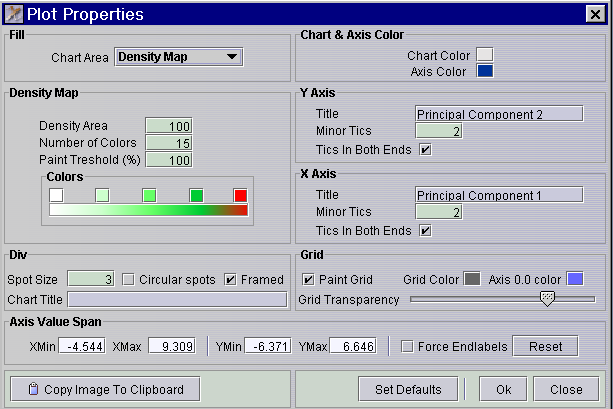Select the pale green density color swatch
The height and width of the screenshot is (409, 613).
coord(102,195)
